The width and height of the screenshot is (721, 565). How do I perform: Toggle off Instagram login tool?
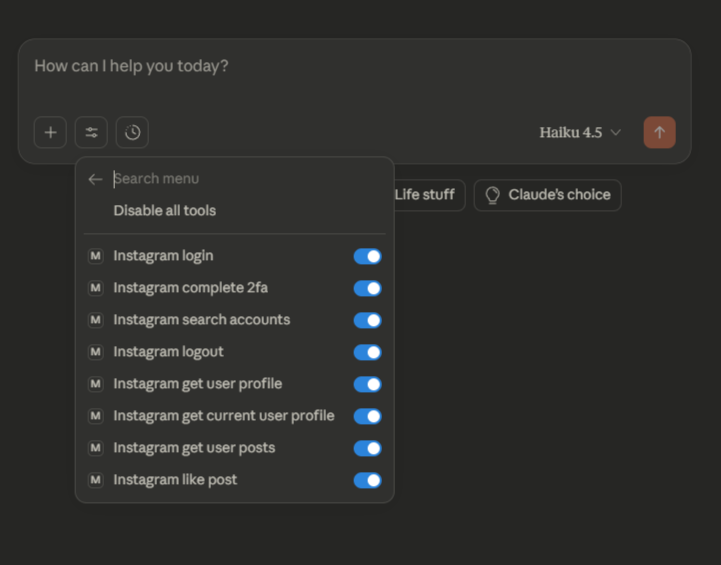coord(367,257)
